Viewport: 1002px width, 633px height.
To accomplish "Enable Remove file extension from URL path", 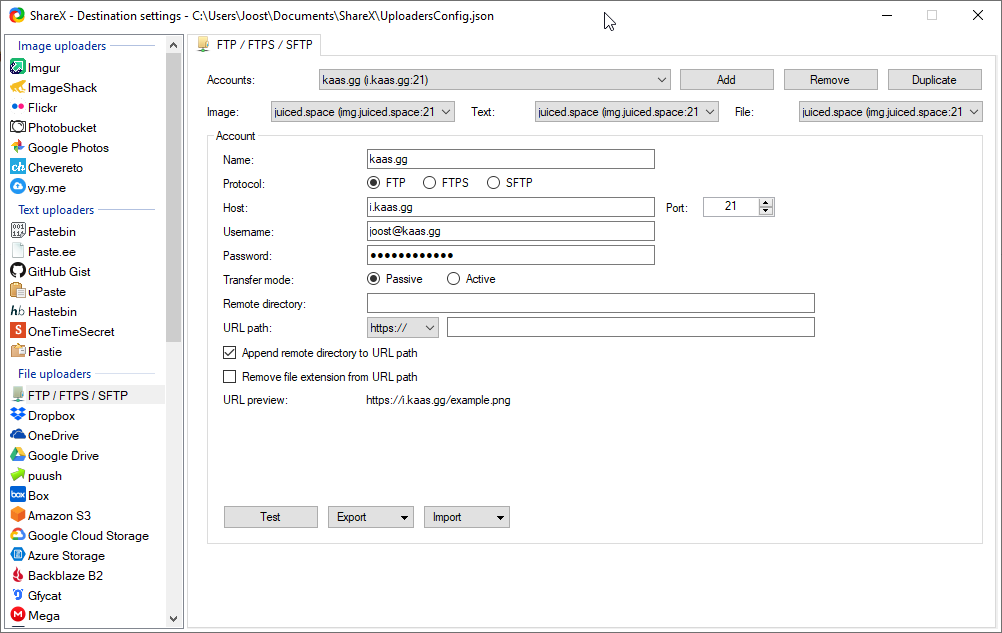I will point(230,377).
